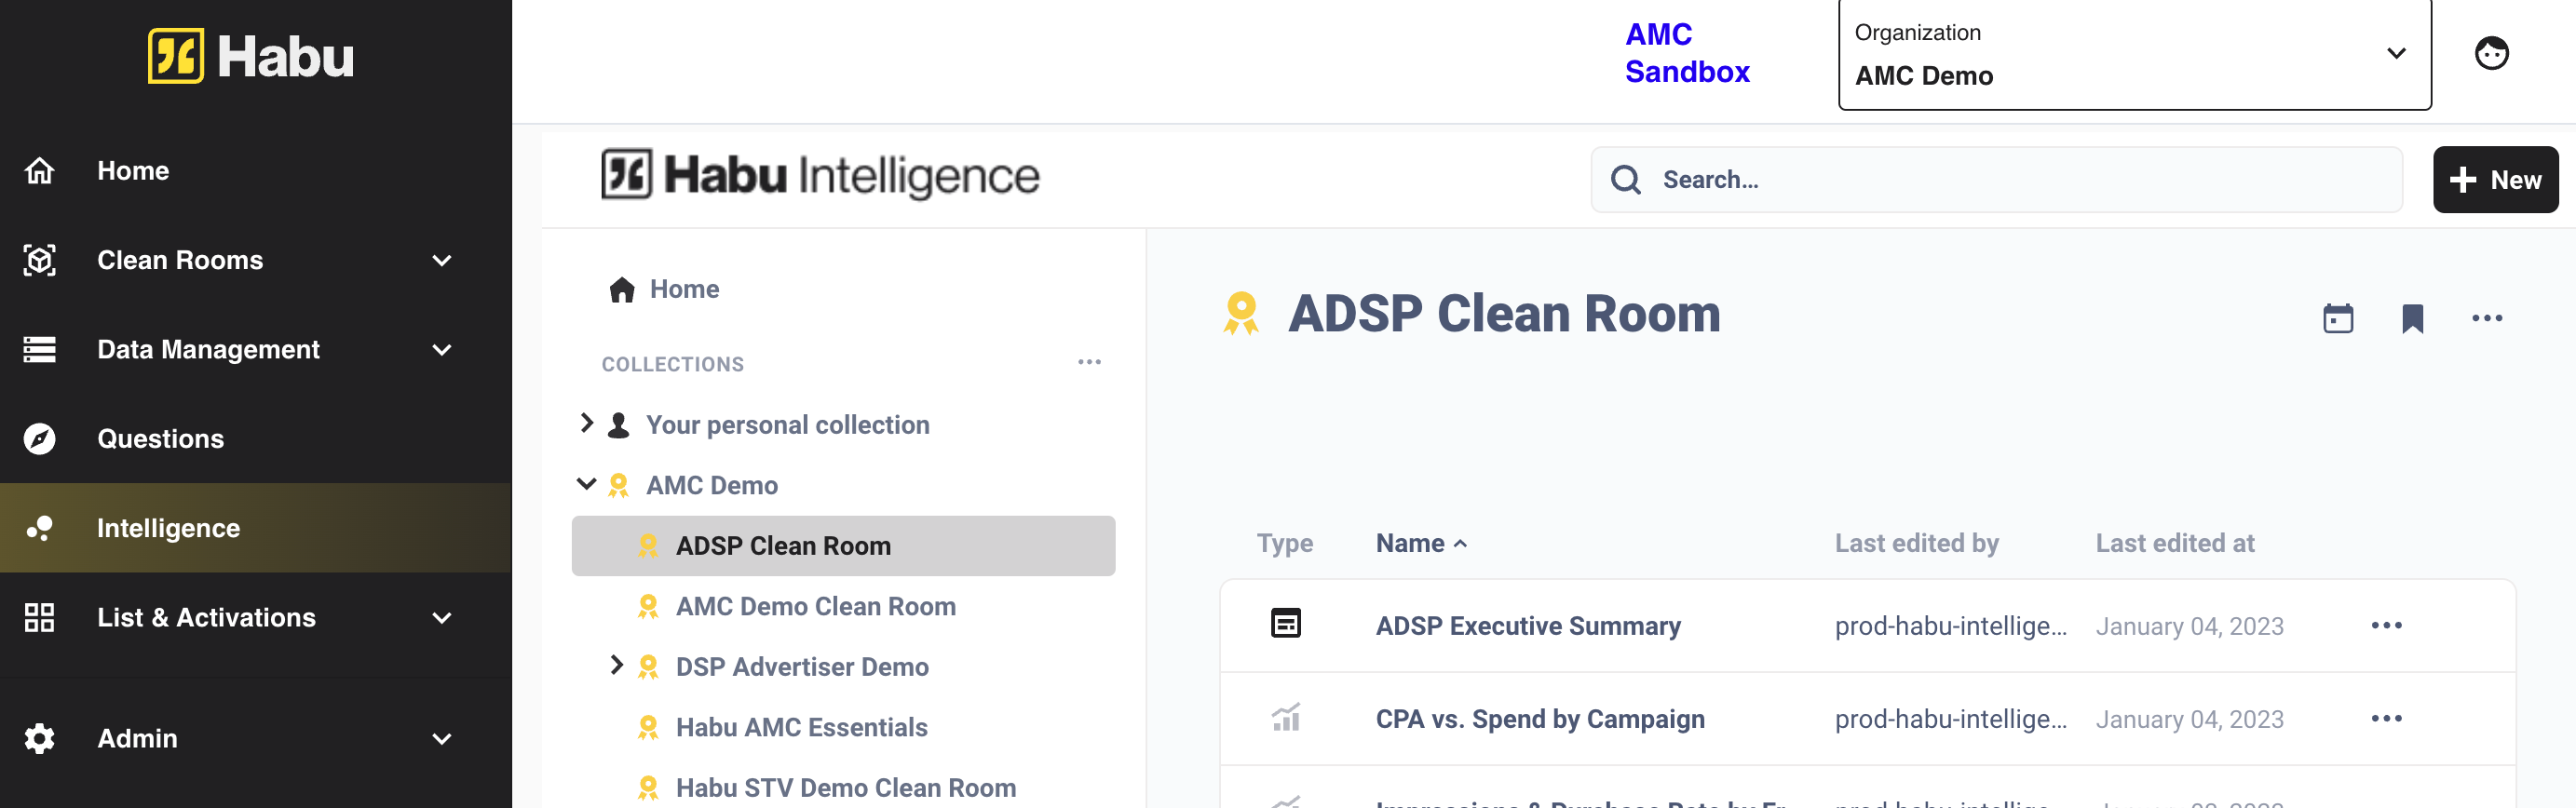Expand the DSP Advertiser Demo arrow
Image resolution: width=2576 pixels, height=808 pixels.
pos(616,666)
